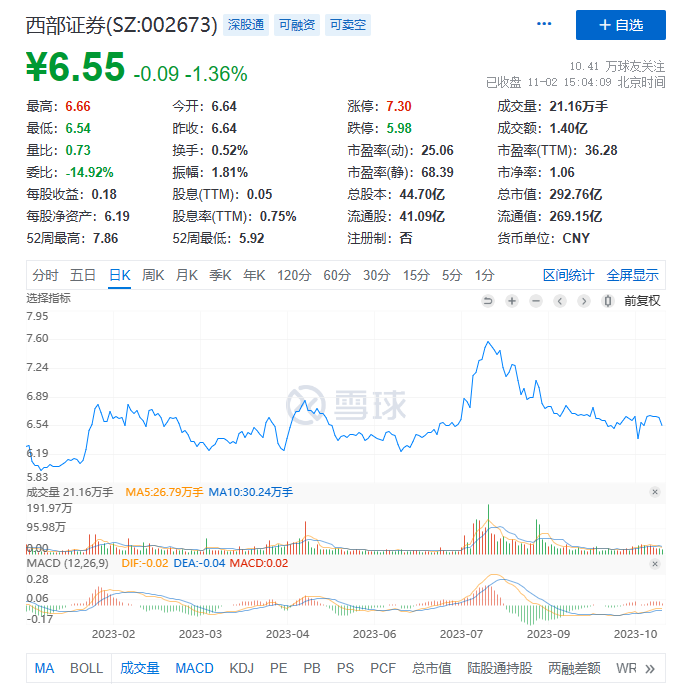The width and height of the screenshot is (688, 697).
Task: Select the 日K chart tab
Action: (x=120, y=275)
